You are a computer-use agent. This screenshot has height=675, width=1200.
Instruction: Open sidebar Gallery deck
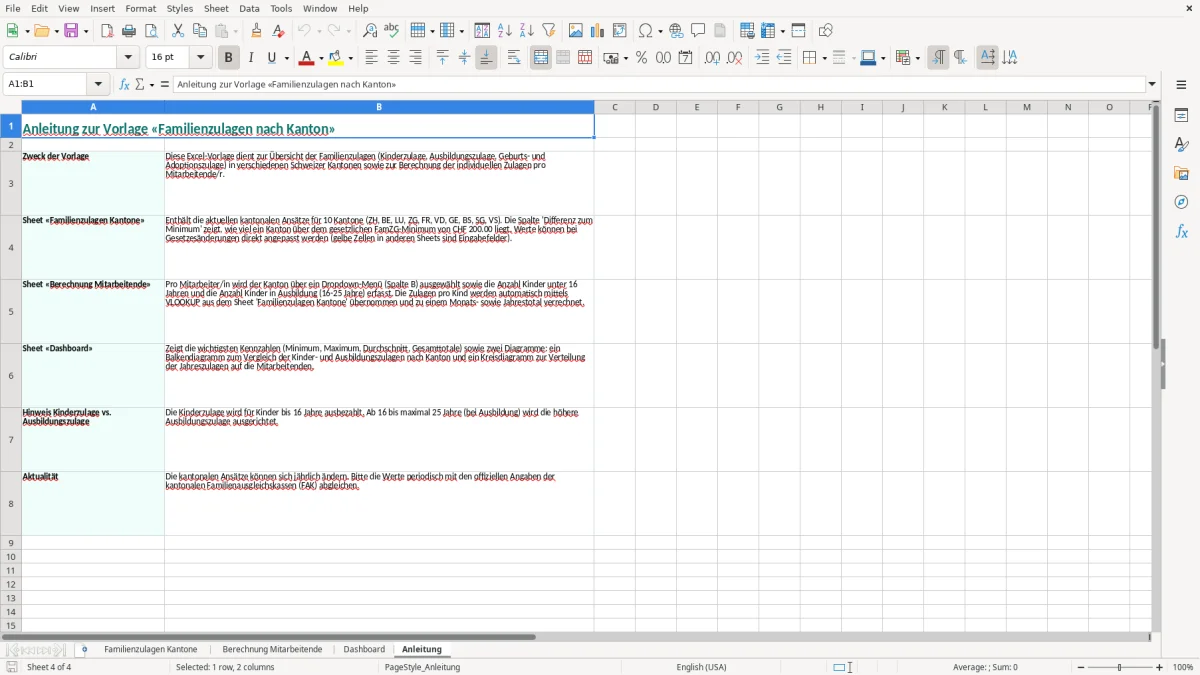[x=1181, y=174]
